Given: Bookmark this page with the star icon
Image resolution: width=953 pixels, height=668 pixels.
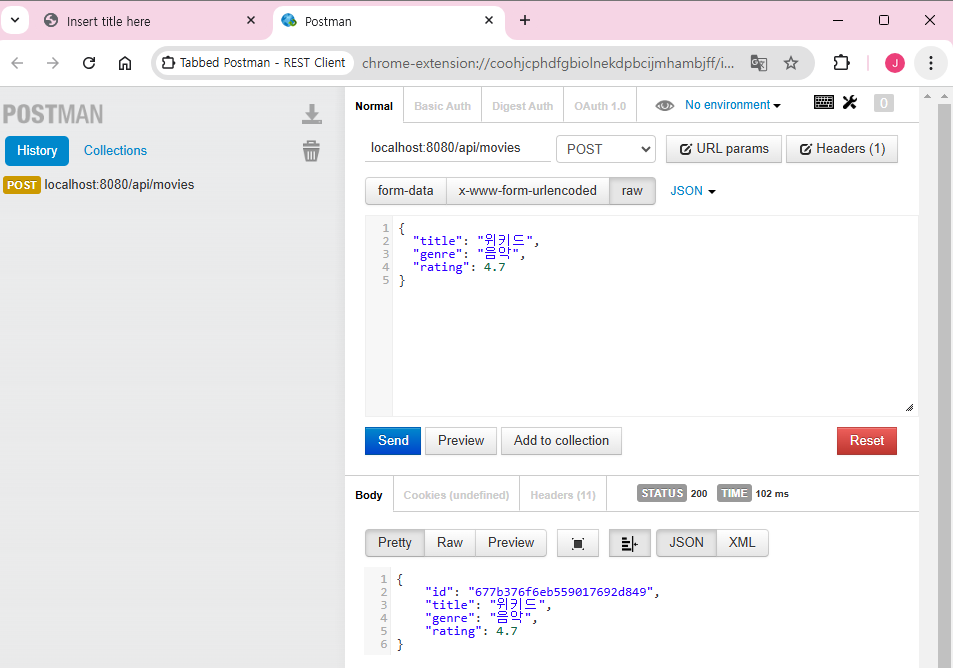Looking at the screenshot, I should point(791,63).
